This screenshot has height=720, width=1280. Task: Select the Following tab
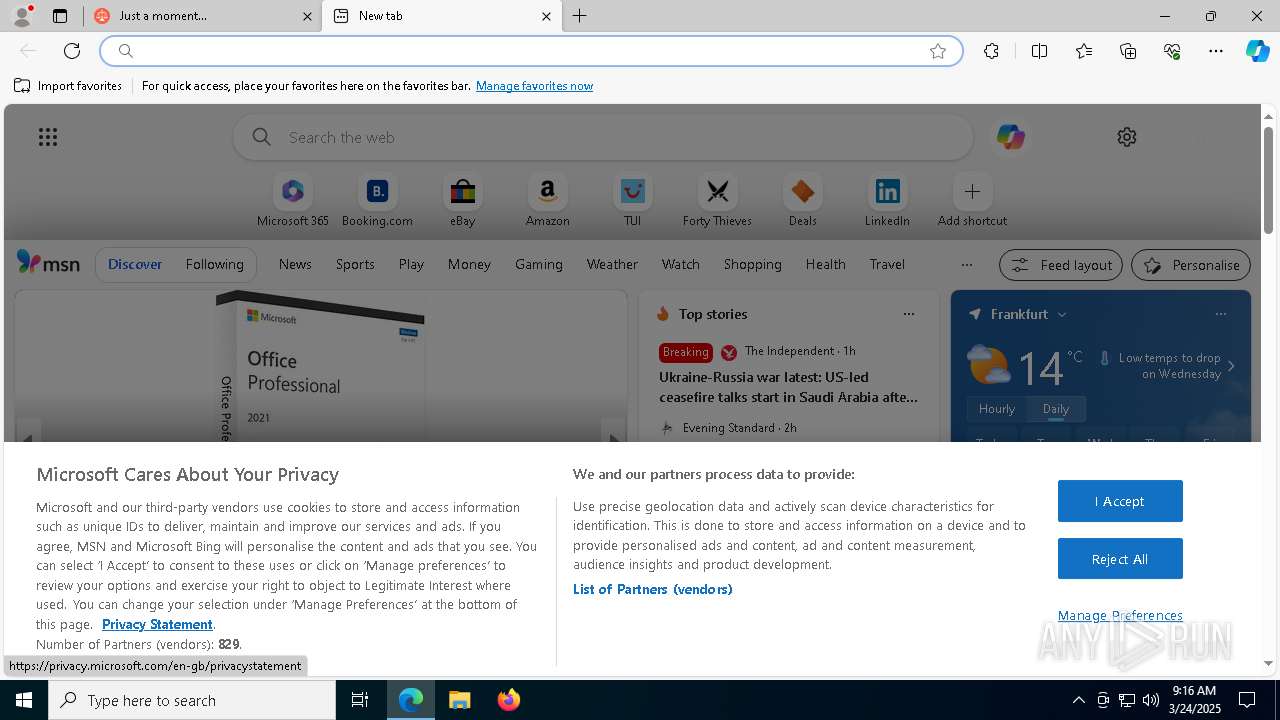coord(214,264)
